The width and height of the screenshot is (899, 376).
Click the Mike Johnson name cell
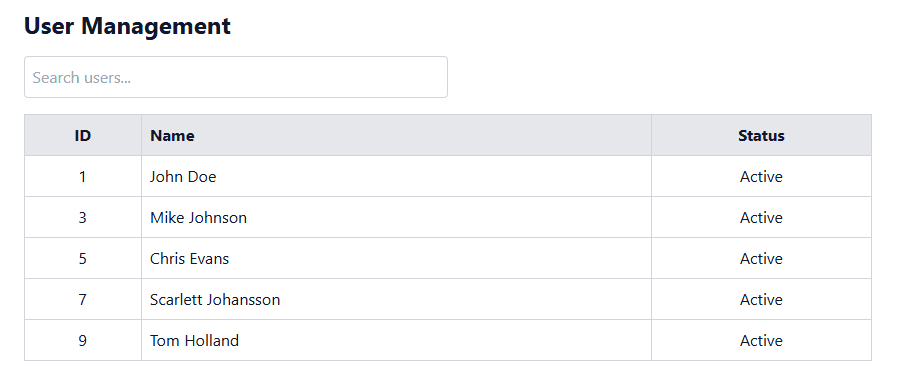coord(396,217)
